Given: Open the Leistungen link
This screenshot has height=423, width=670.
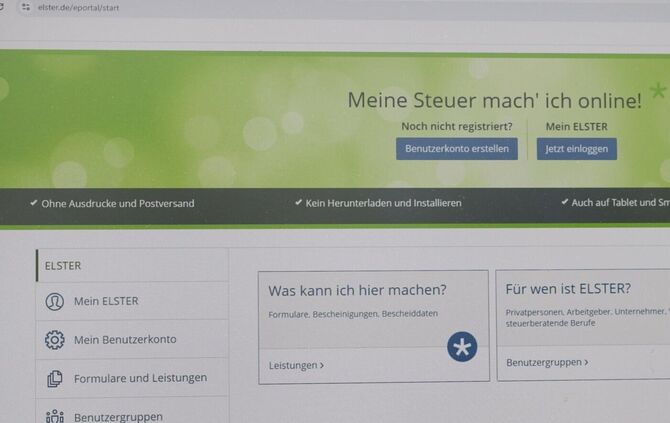Looking at the screenshot, I should point(296,366).
